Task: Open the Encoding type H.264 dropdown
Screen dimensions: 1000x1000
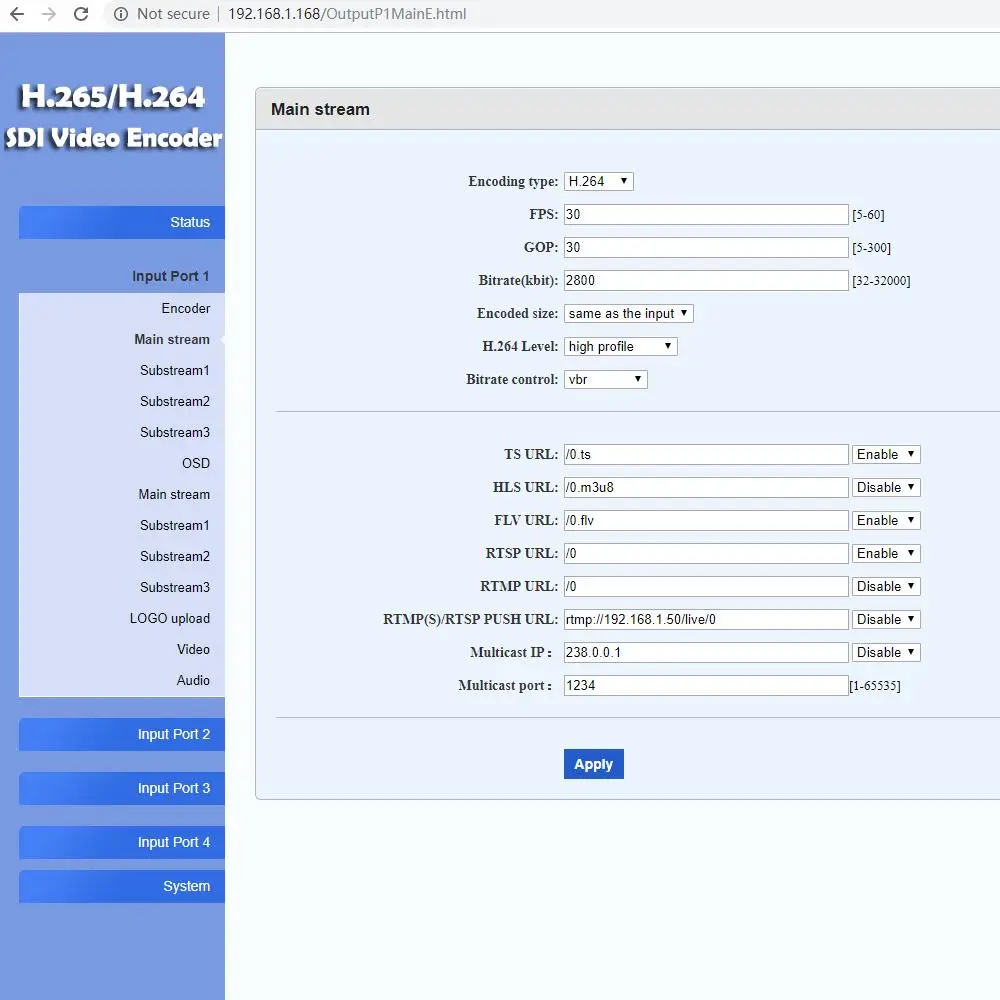Action: 598,181
